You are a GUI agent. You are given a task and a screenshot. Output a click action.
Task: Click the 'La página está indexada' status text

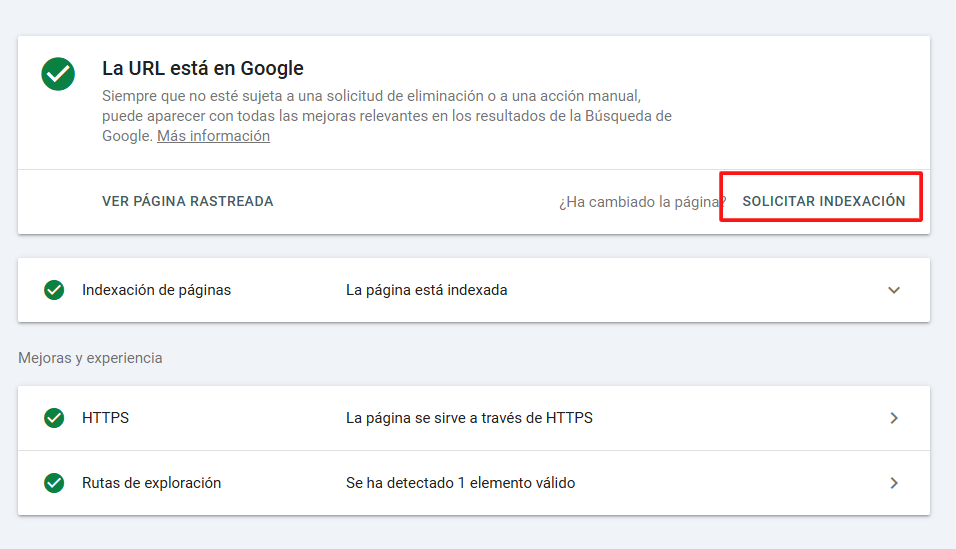click(426, 290)
